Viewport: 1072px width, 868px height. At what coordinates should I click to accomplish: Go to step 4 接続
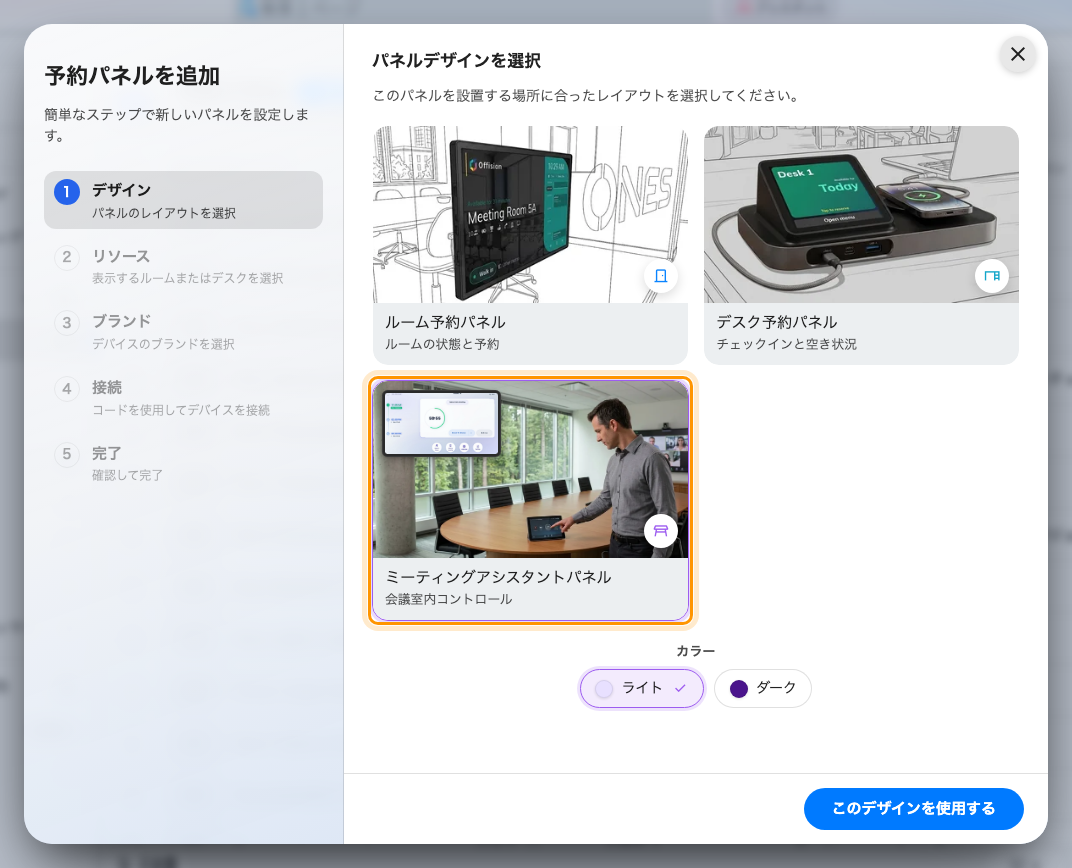click(x=183, y=398)
